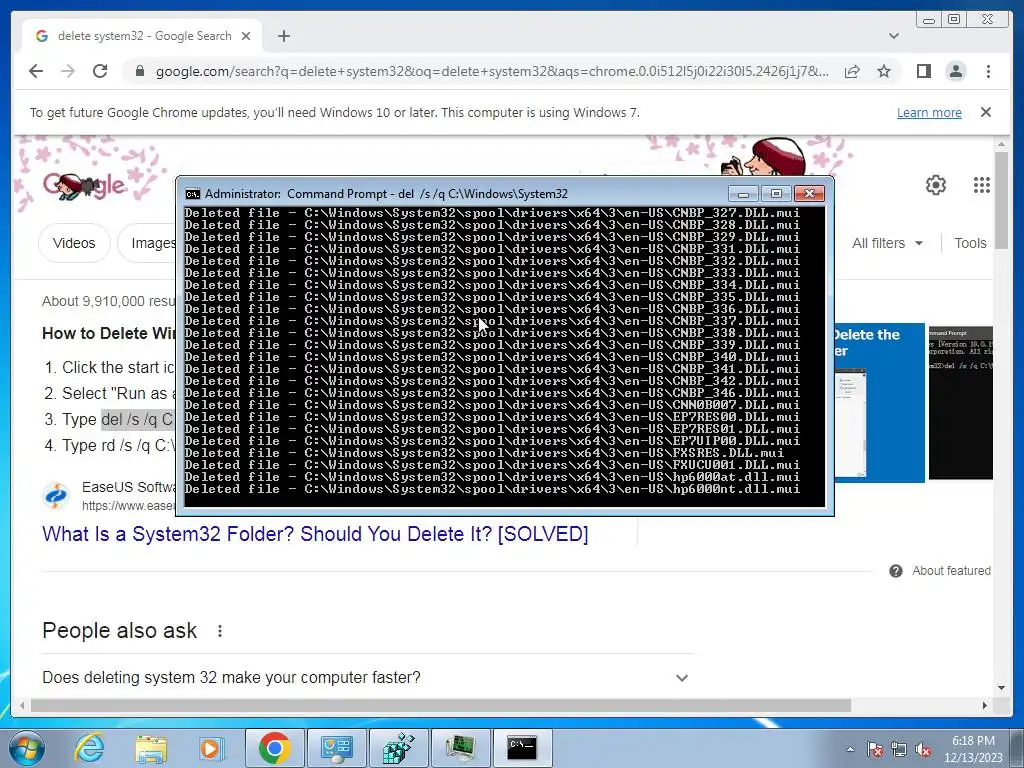Switch to Chrome taskbar button

(275, 748)
